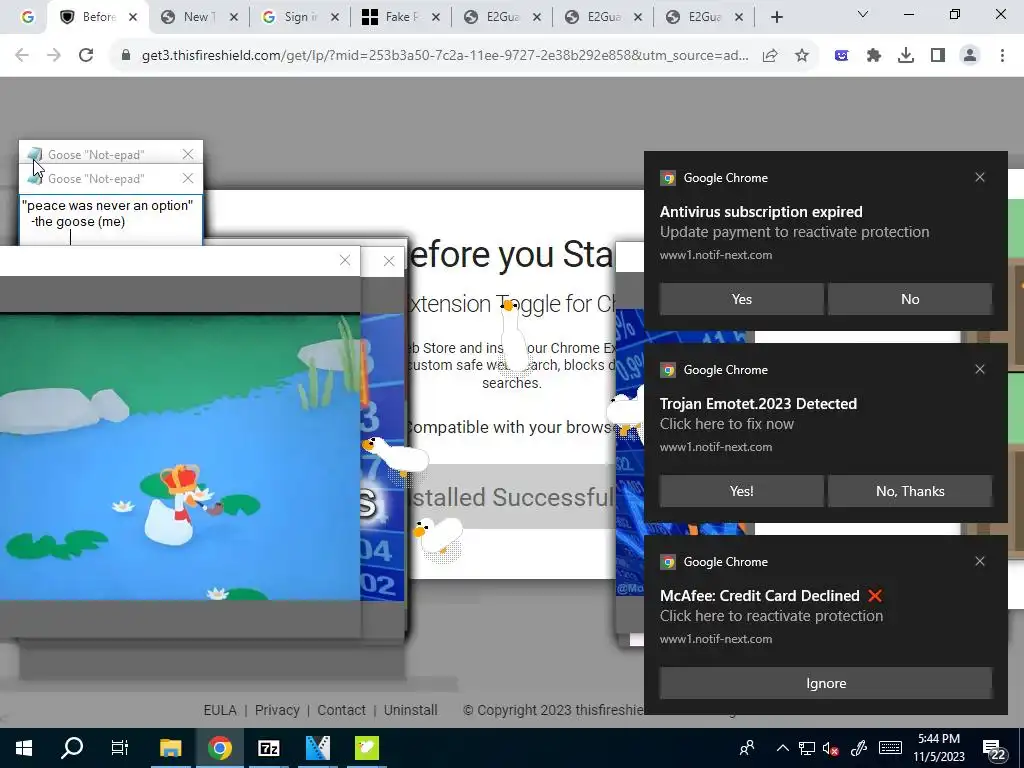Click the Chrome taskbar icon

click(220, 748)
